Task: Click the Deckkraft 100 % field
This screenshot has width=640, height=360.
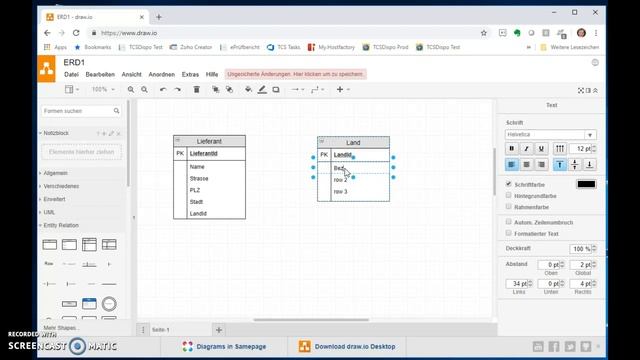Action: (580, 249)
